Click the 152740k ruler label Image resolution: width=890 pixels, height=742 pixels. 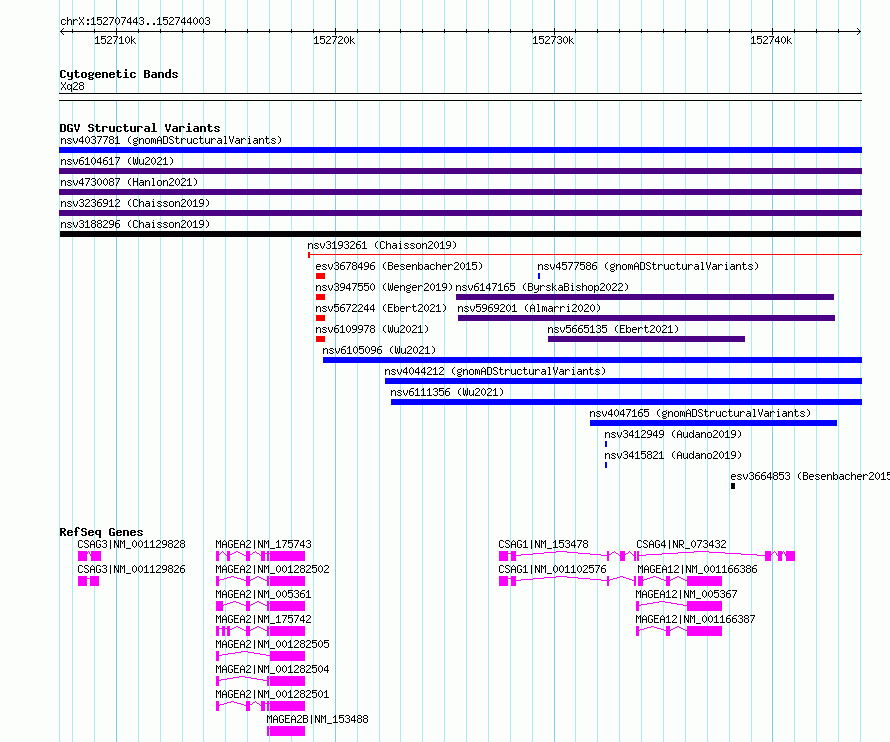pyautogui.click(x=771, y=40)
